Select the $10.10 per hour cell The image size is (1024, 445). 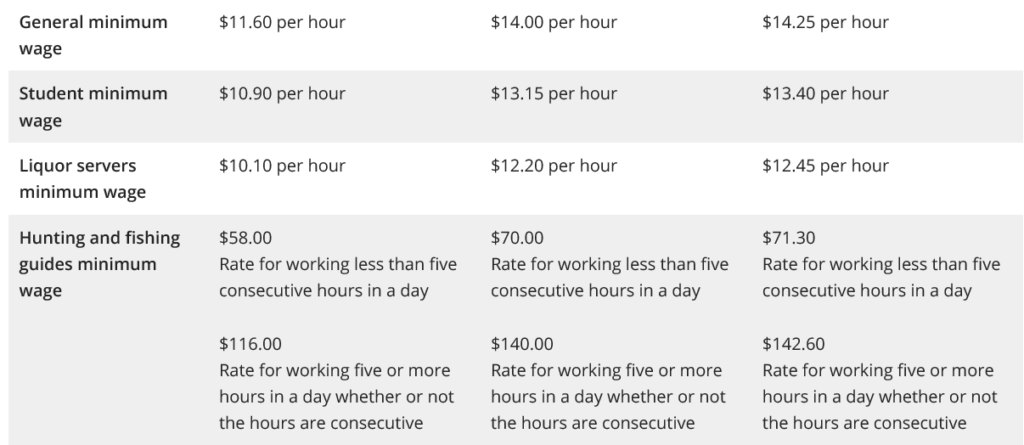(282, 165)
